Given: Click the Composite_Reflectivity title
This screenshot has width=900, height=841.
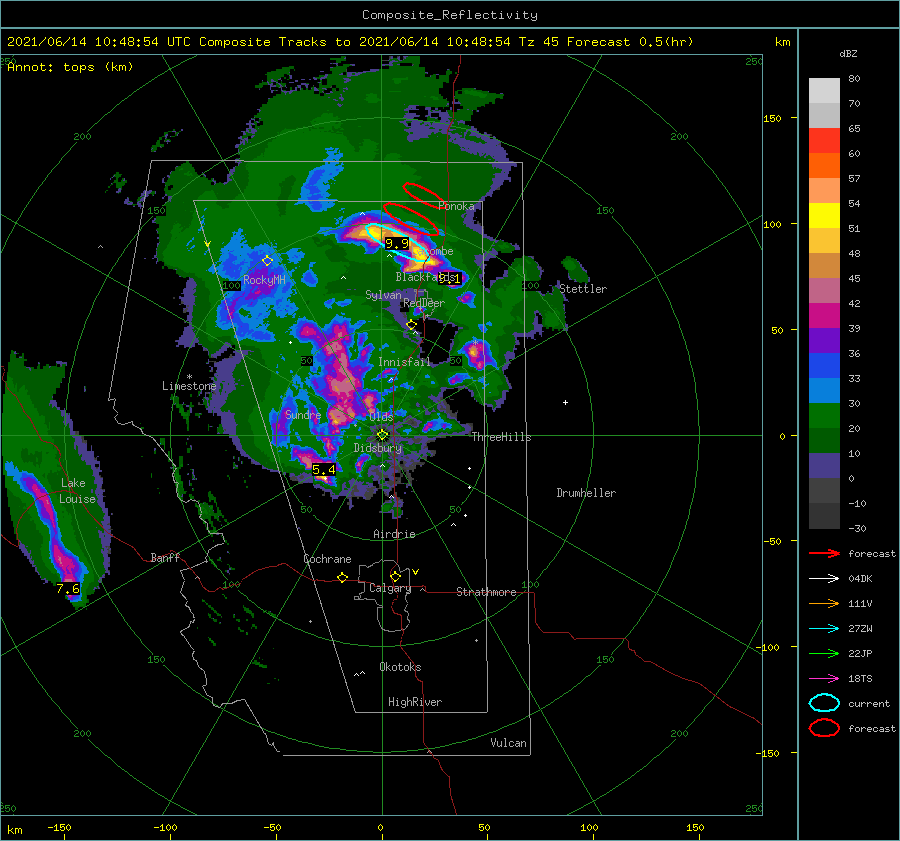Looking at the screenshot, I should coord(449,15).
